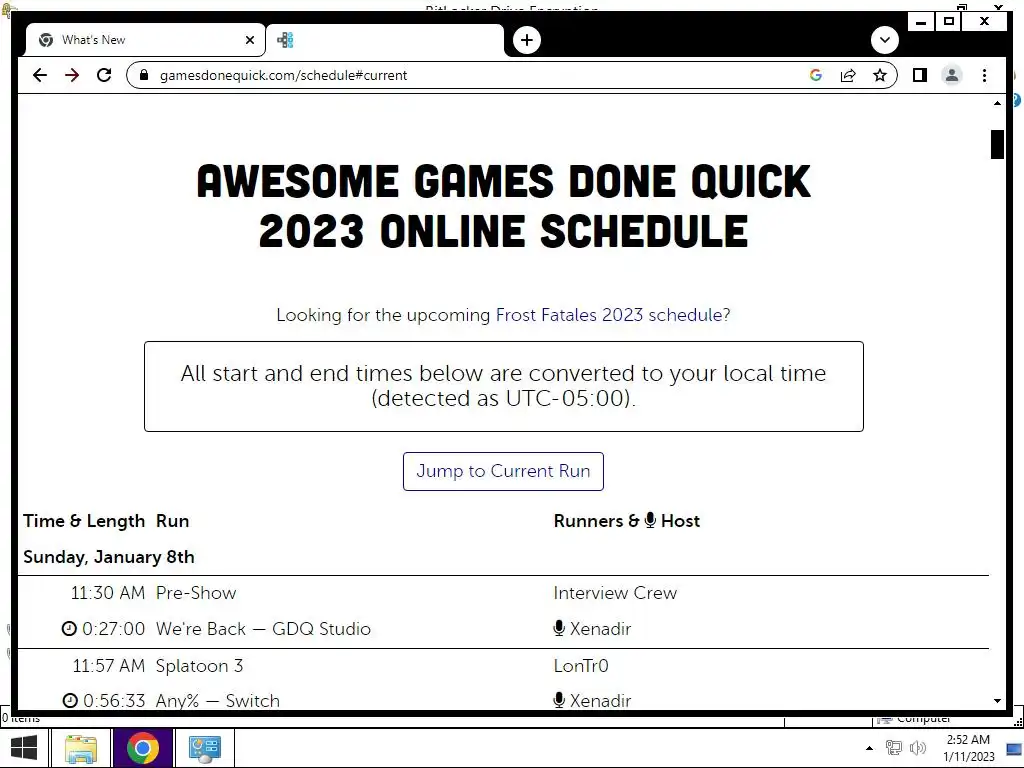Viewport: 1024px width, 768px height.
Task: Click the Sunday, January 8th date heading
Action: pos(109,557)
